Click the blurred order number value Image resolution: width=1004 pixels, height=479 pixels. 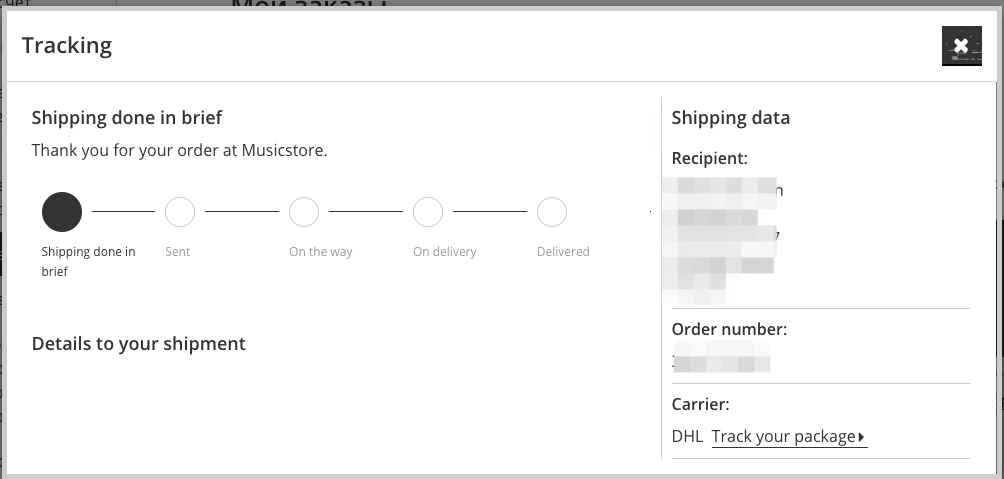click(x=721, y=357)
